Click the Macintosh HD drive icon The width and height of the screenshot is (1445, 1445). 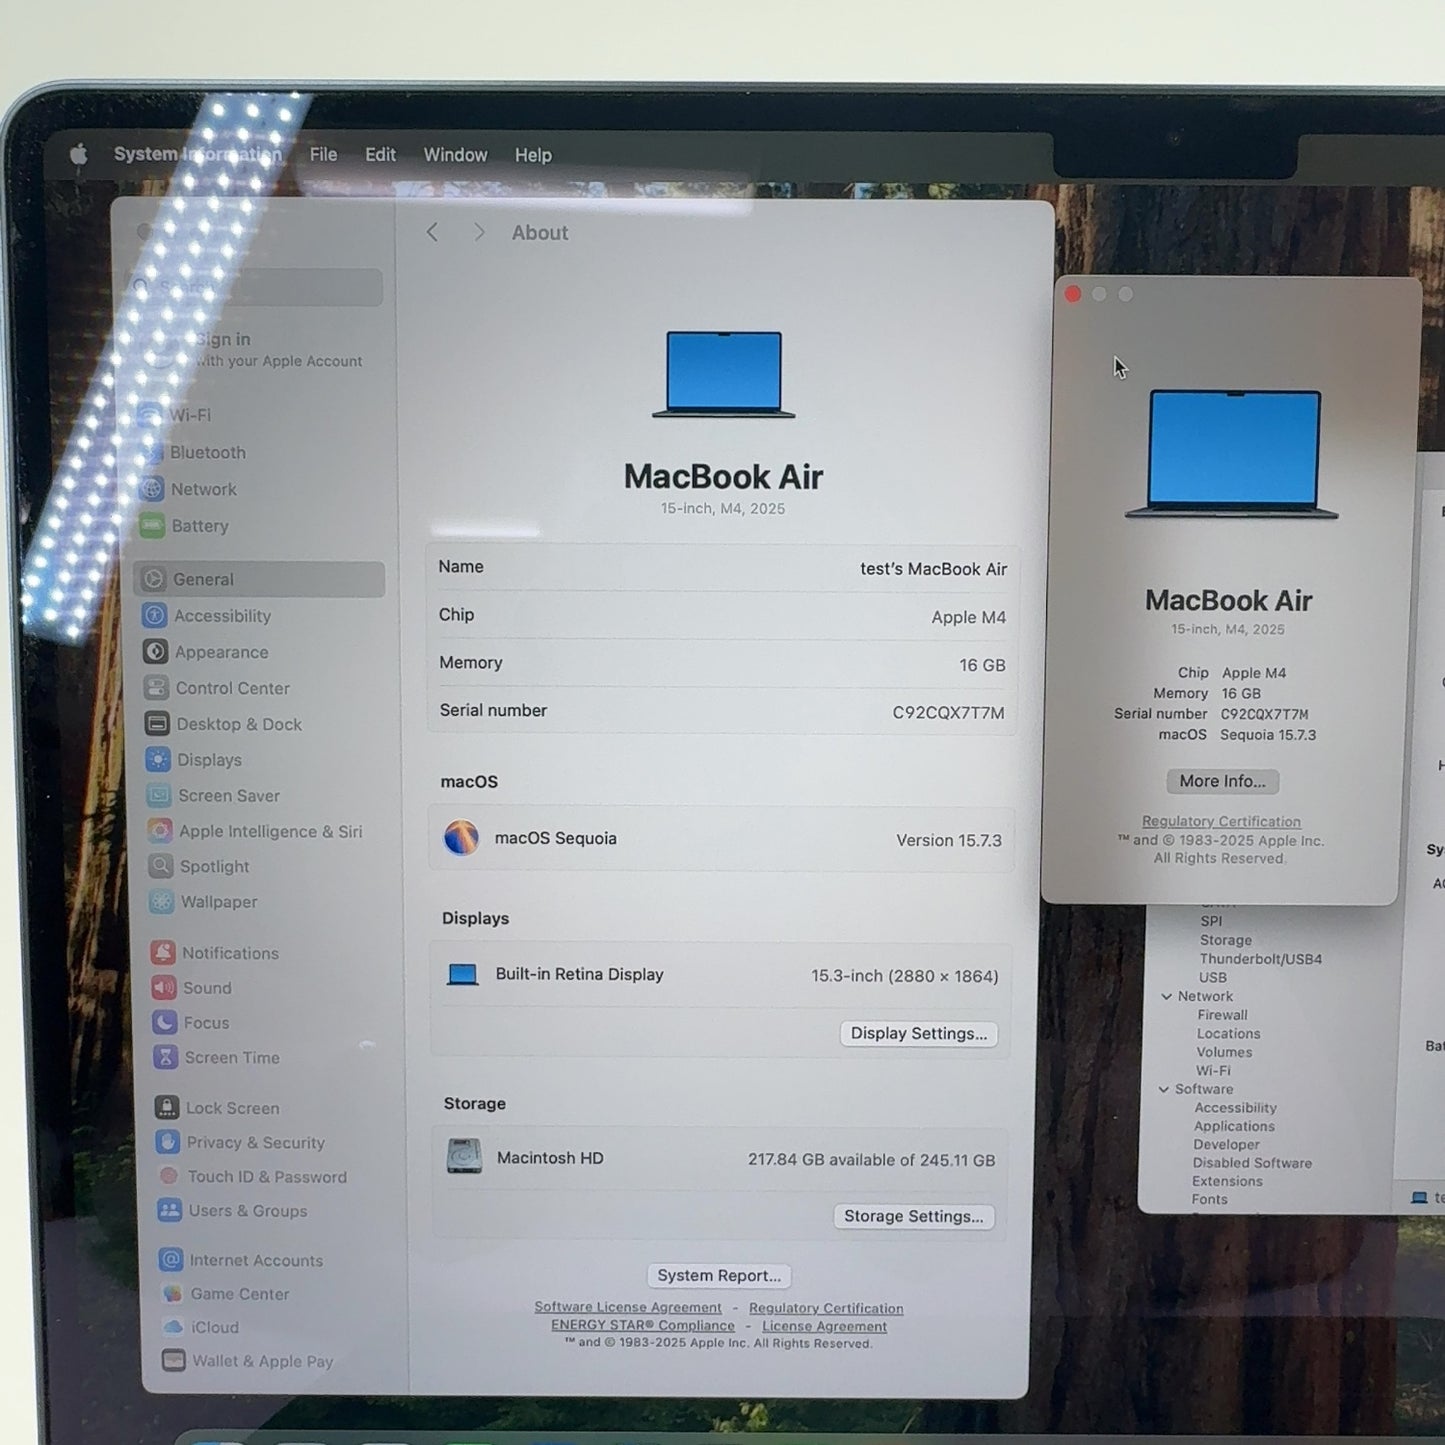pos(464,1157)
